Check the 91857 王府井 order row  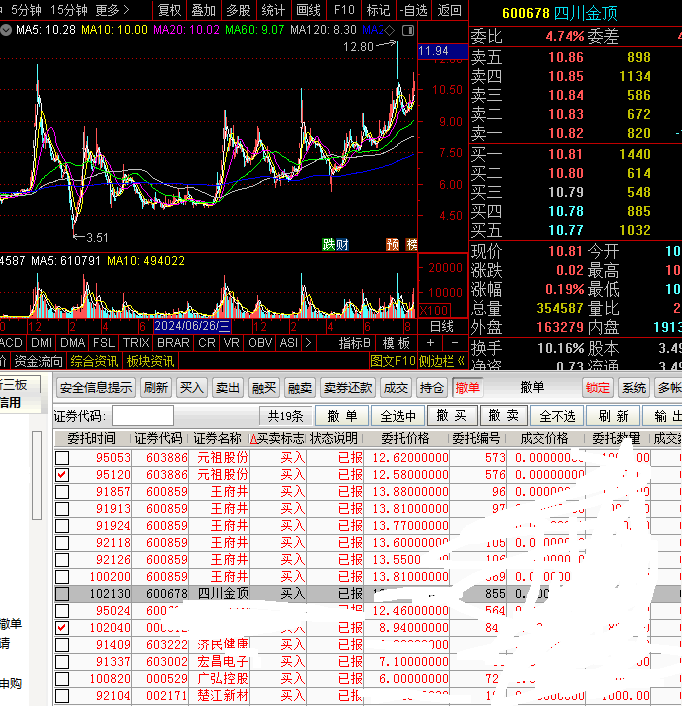click(62, 492)
